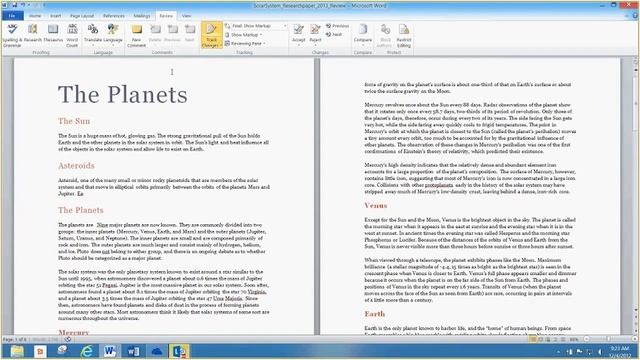Open Internet Explorer from the taskbar
Image resolution: width=640 pixels, height=360 pixels.
tap(87, 351)
